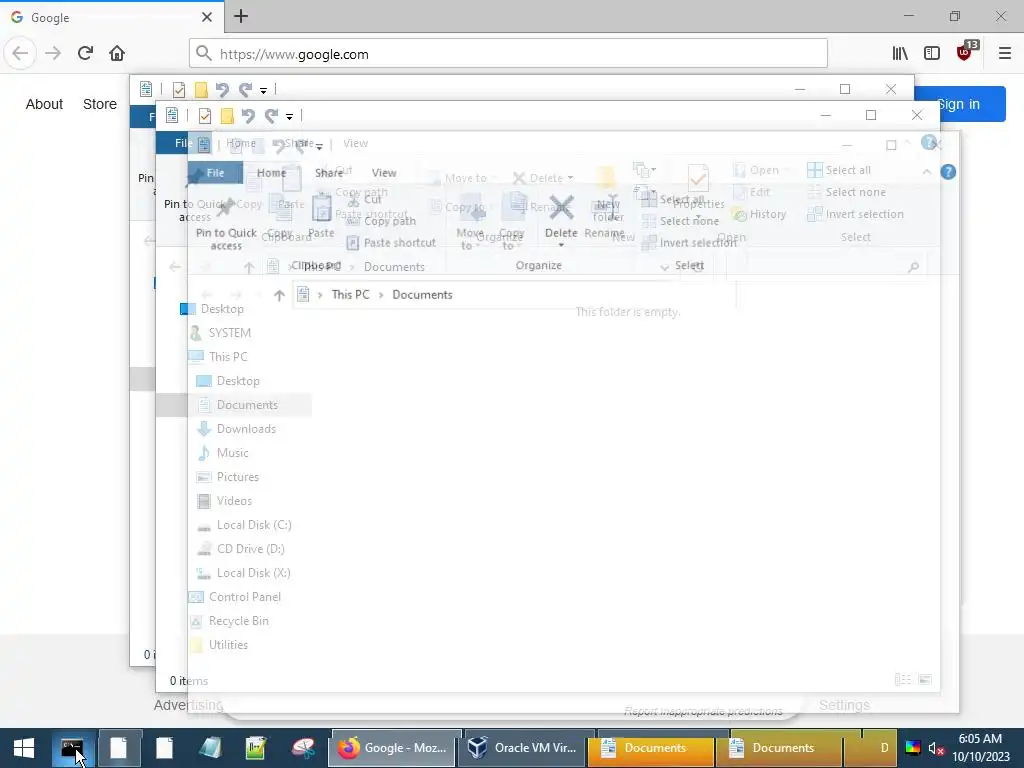Screen dimensions: 1024x768
Task: Open Customize Quick Access dropdown, second Explorer
Action: pos(289,117)
